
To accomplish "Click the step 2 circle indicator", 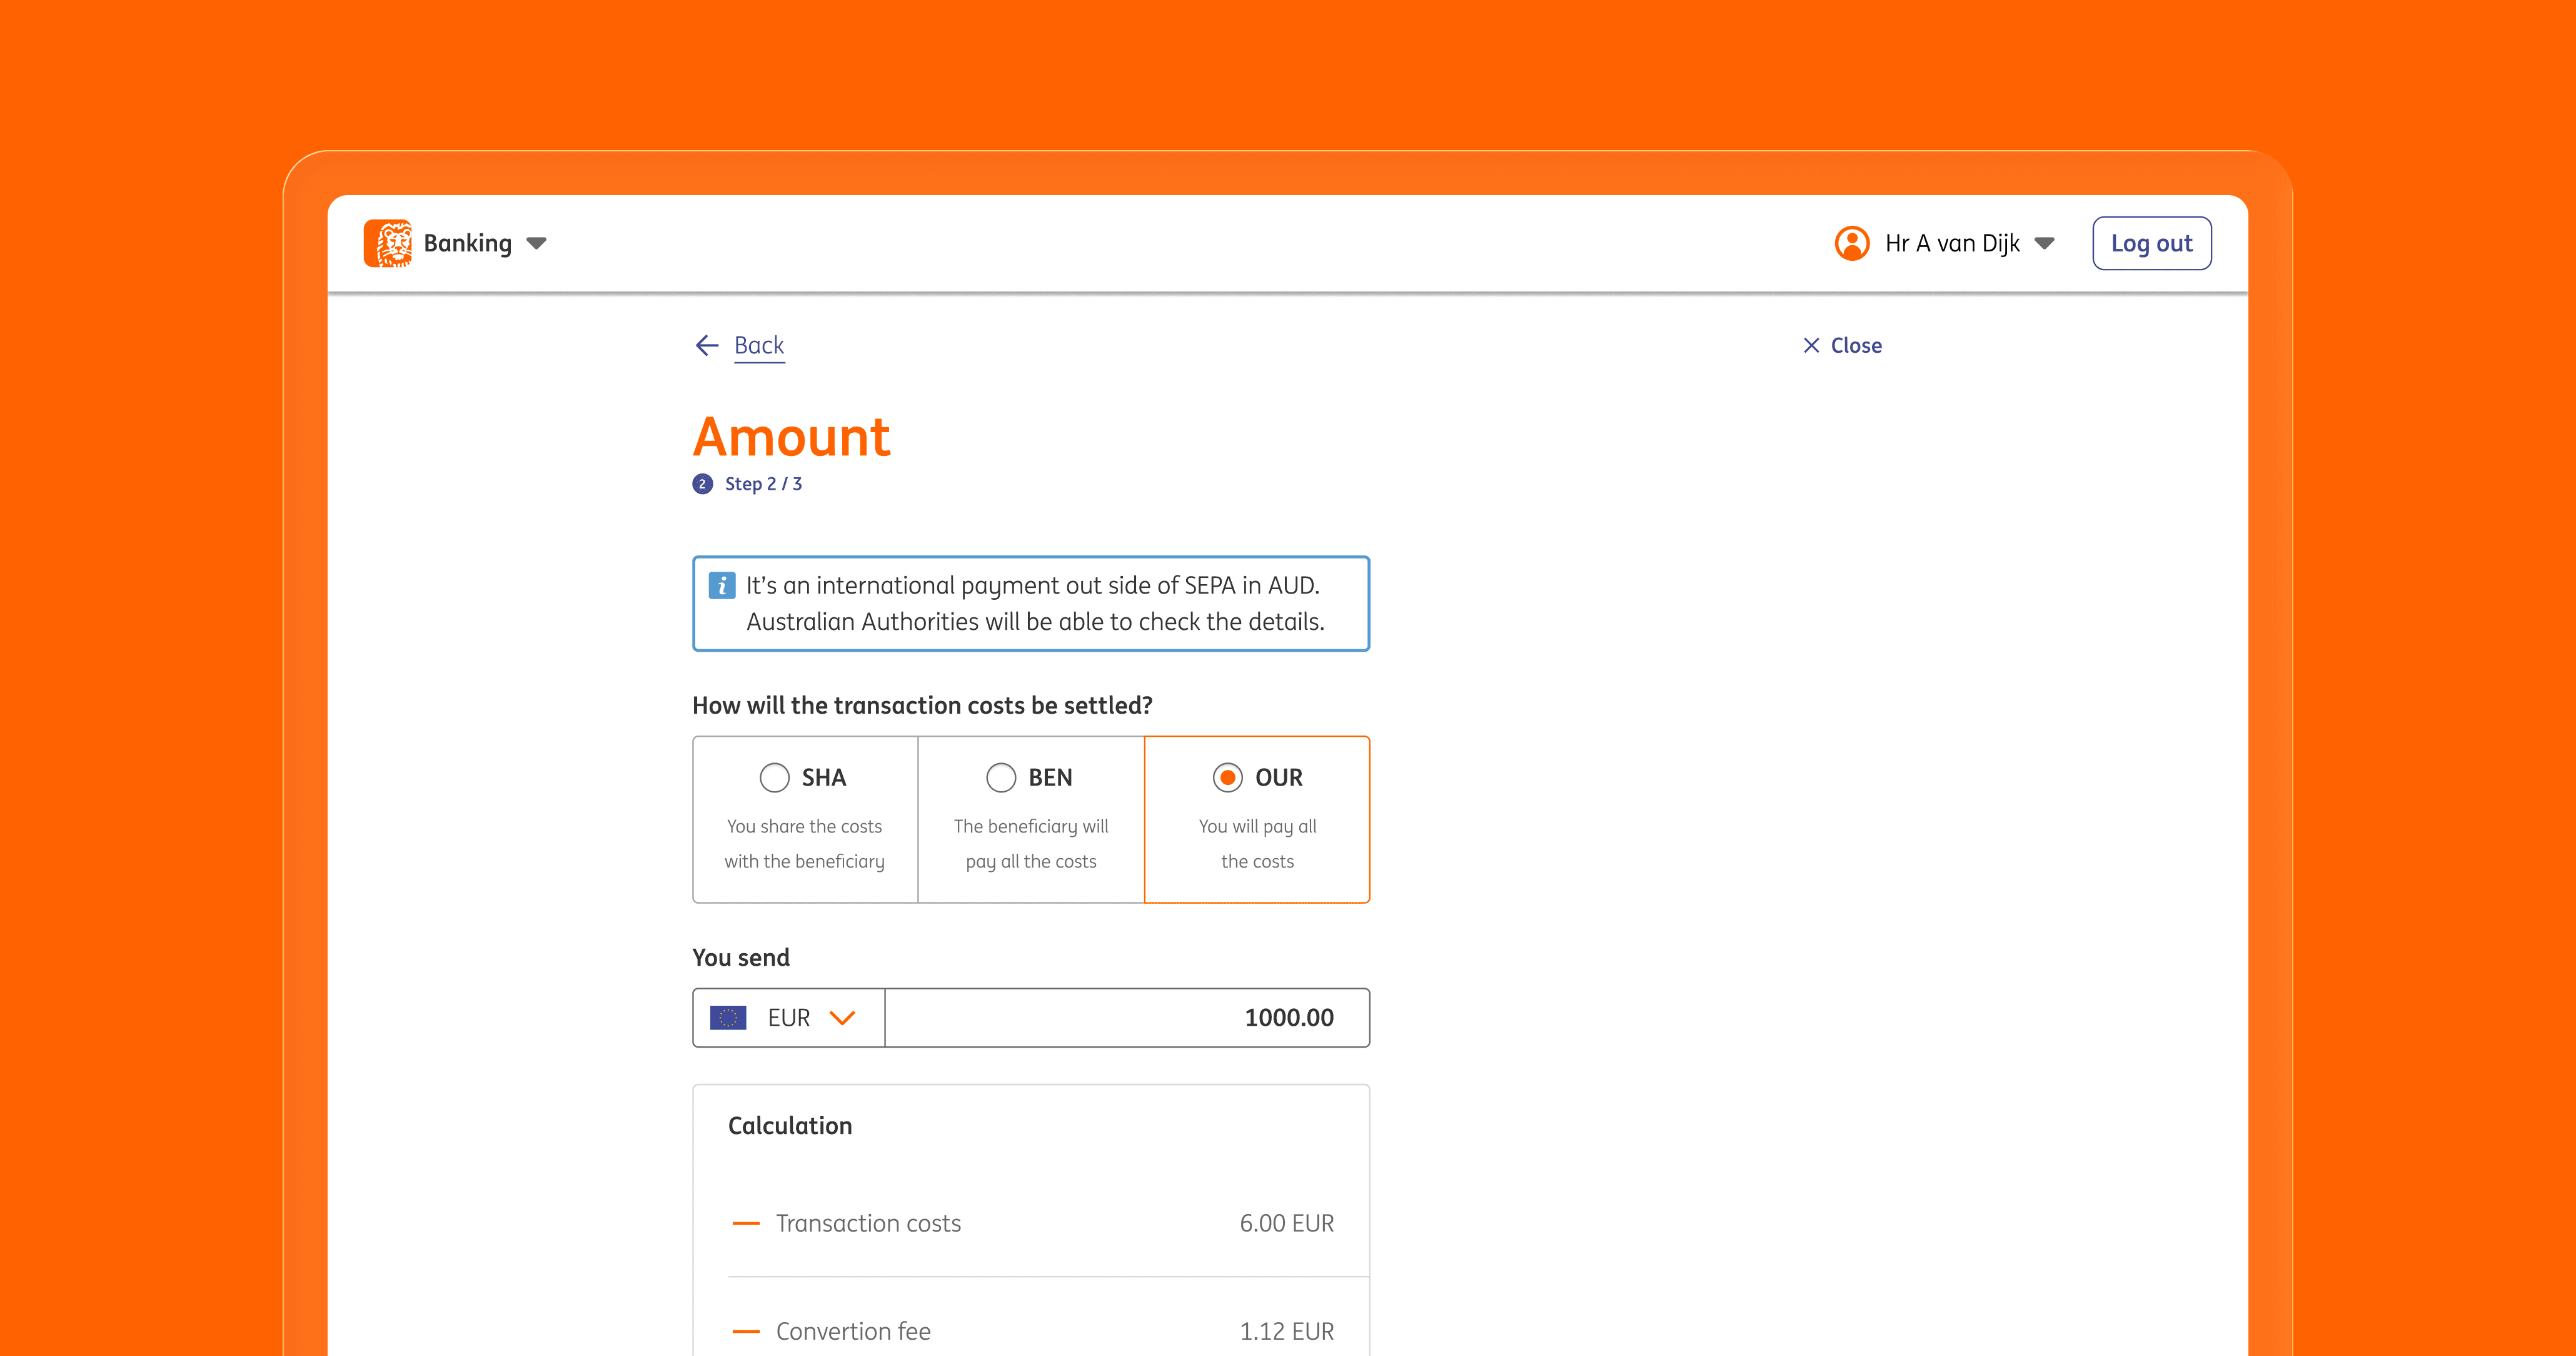I will pos(702,484).
